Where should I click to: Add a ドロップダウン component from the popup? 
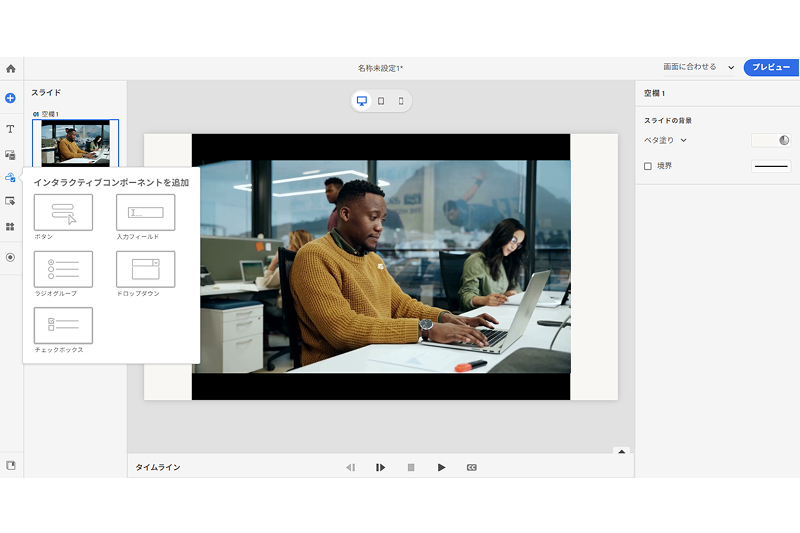coord(145,269)
